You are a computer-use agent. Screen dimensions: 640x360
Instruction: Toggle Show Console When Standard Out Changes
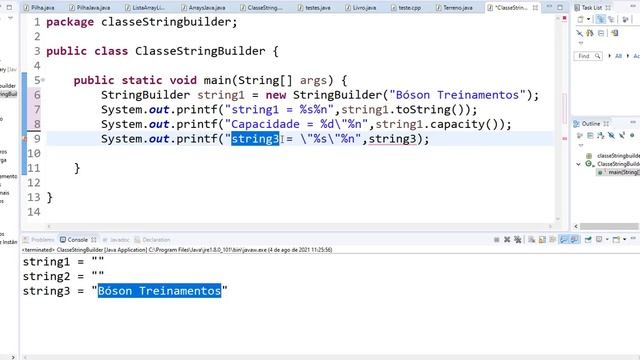[x=564, y=240]
